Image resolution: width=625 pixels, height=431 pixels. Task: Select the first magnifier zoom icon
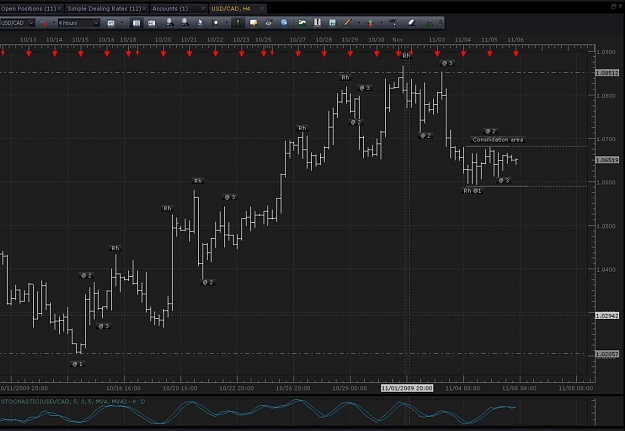(170, 23)
